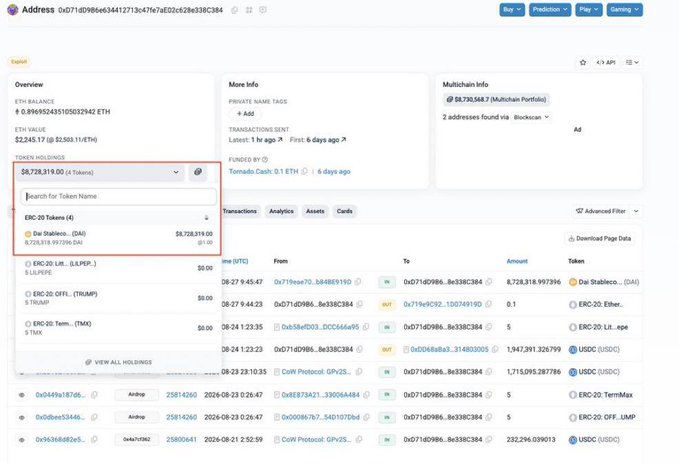Click contract icon beside 0xDD68aBa3 address
The image size is (679, 463).
pos(406,350)
